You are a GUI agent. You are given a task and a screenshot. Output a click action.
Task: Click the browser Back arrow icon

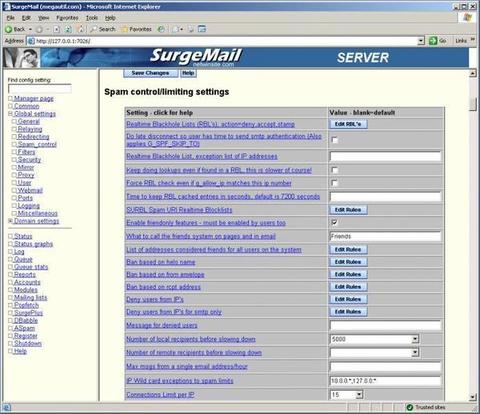[x=8, y=29]
